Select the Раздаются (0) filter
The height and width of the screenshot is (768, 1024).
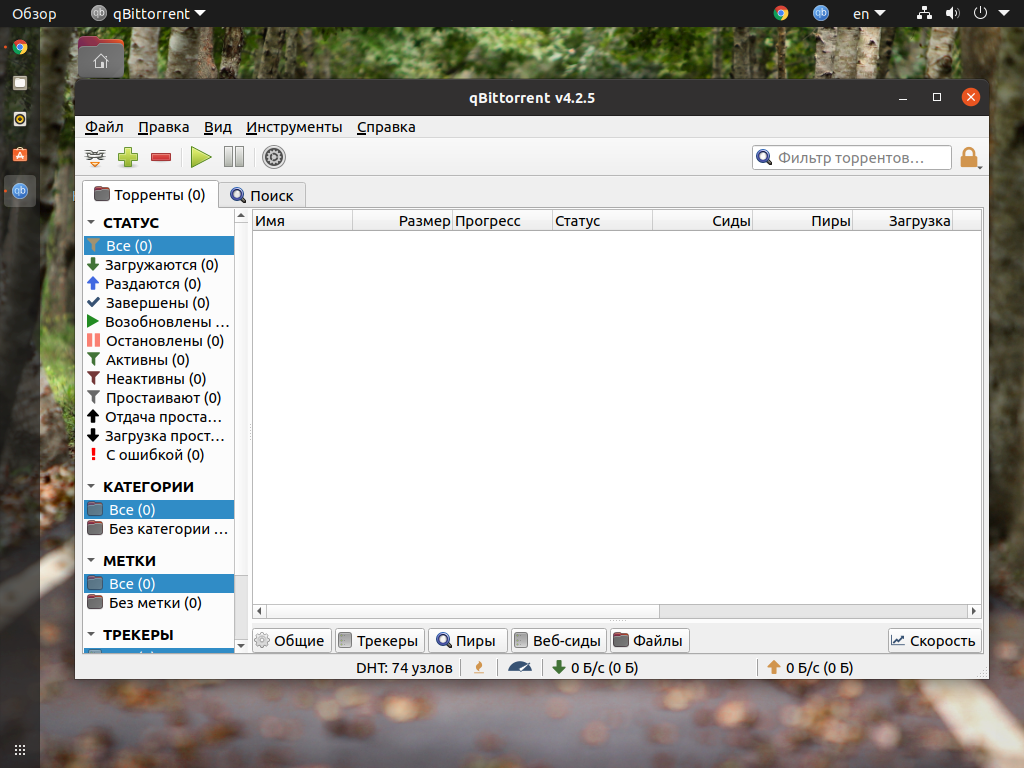(x=159, y=283)
